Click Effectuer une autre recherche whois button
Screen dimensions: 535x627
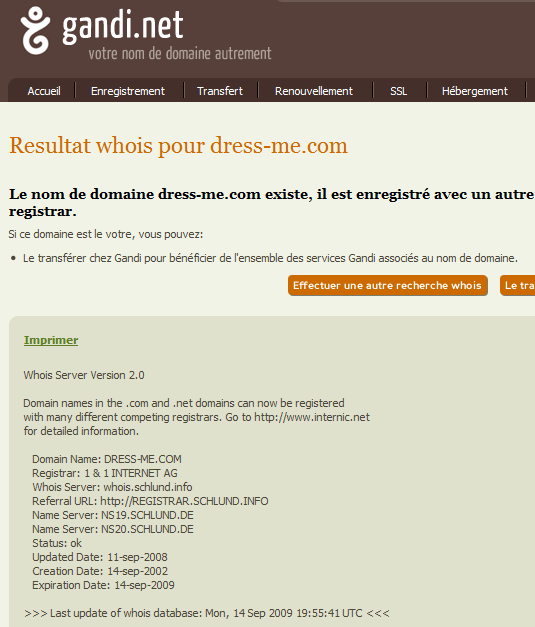[x=387, y=286]
